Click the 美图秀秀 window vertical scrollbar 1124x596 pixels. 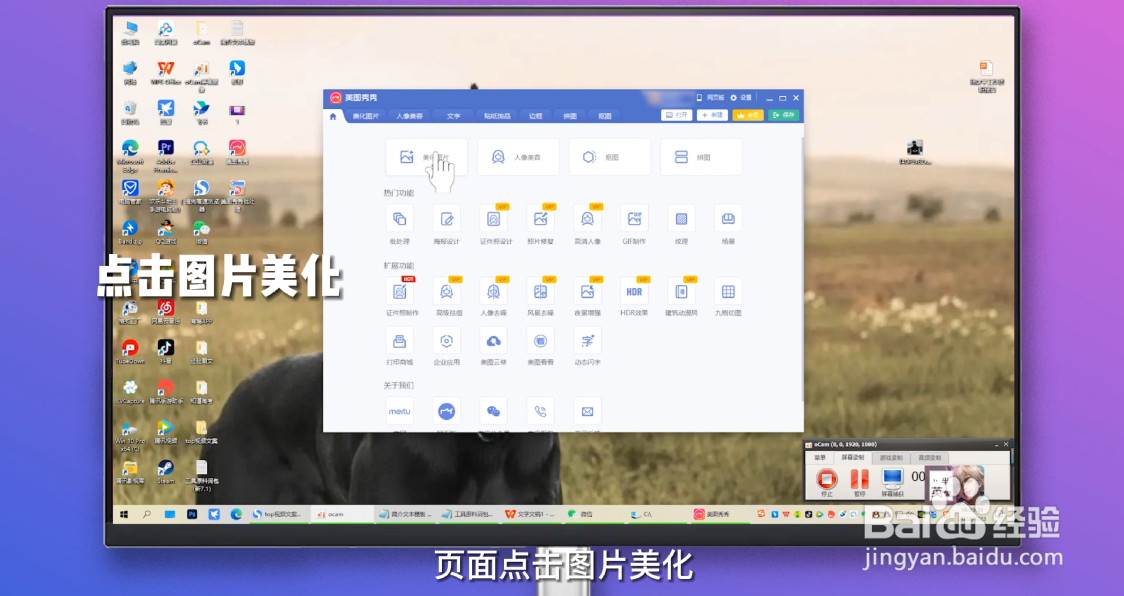[801, 269]
